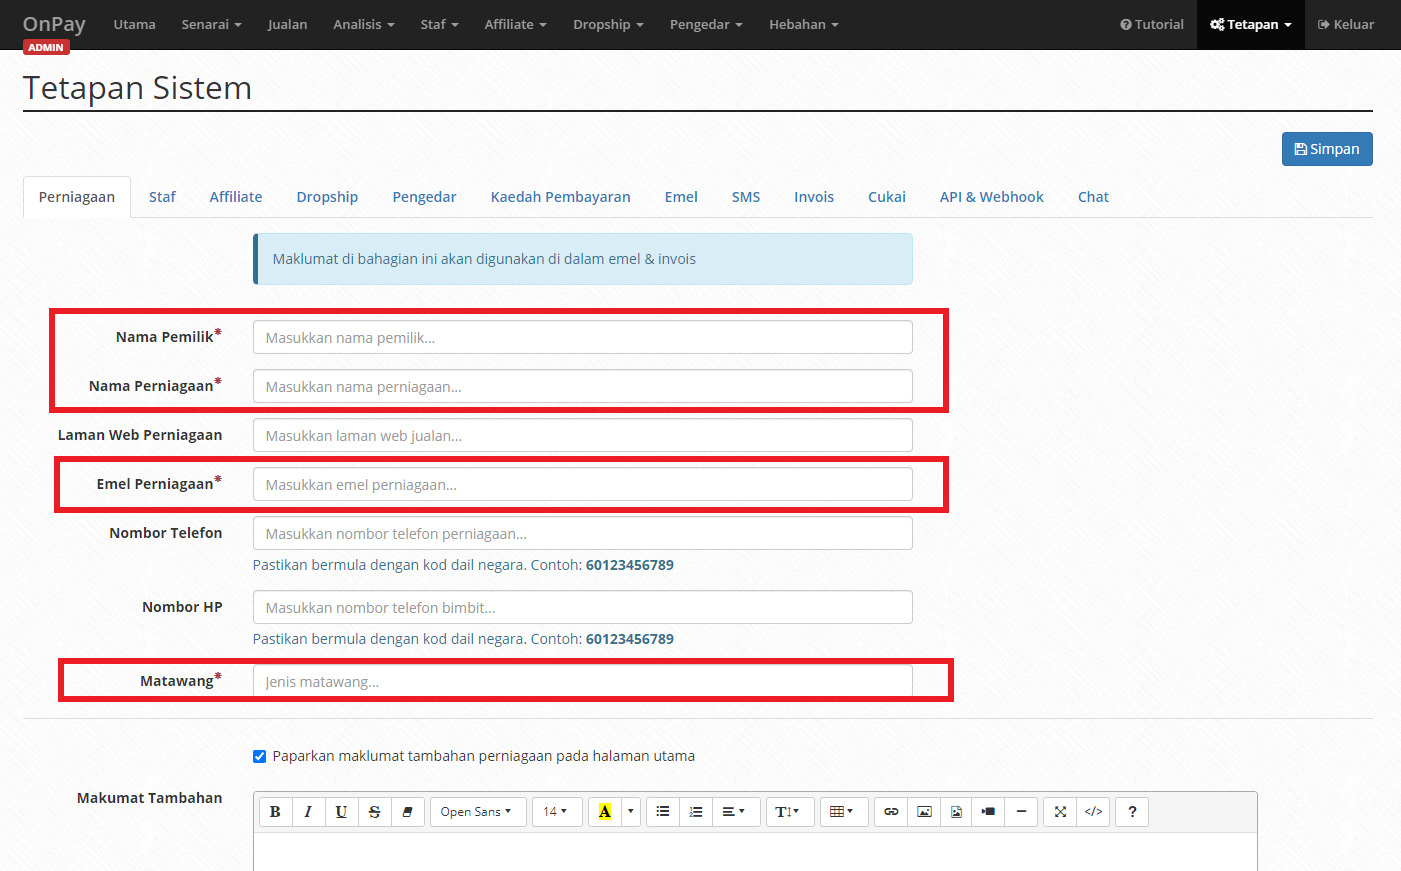1401x871 pixels.
Task: Open the editor fullscreen mode
Action: 1059,811
